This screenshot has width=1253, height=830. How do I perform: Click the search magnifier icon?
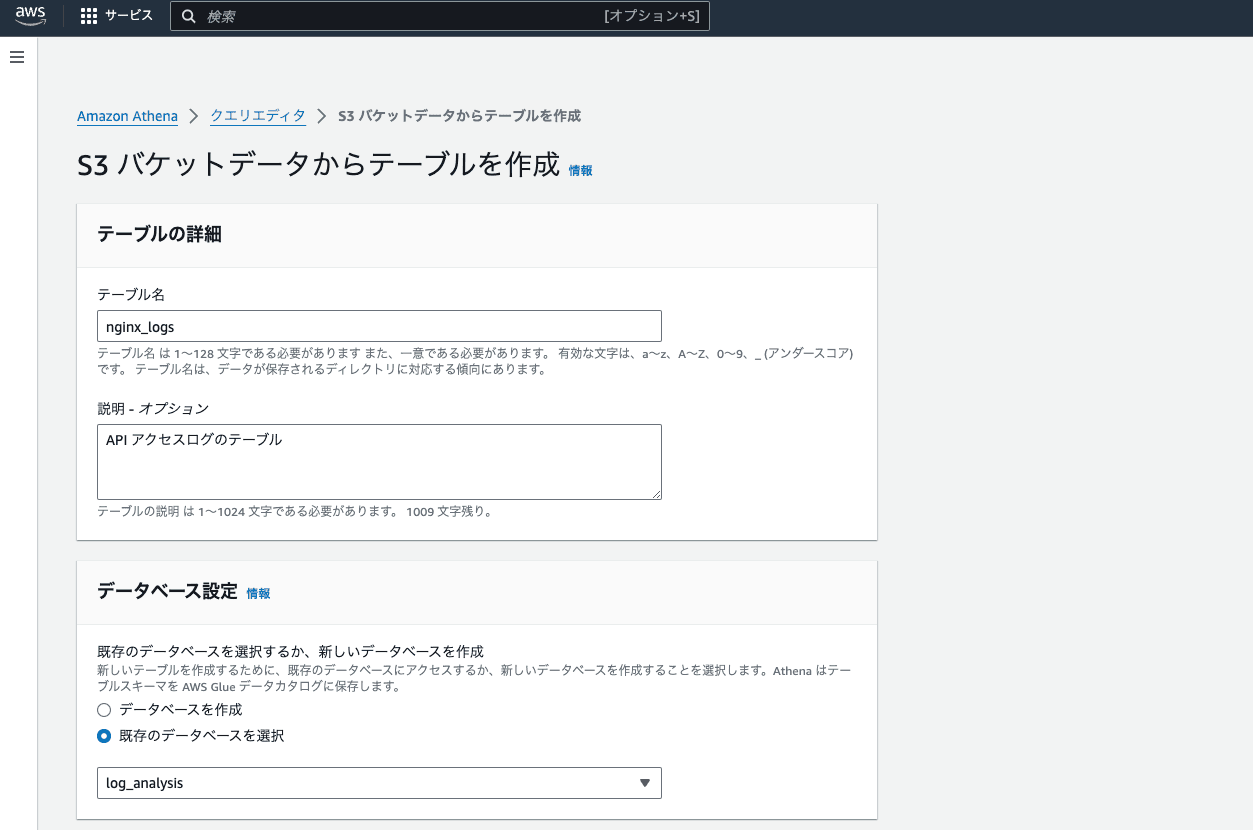point(189,16)
